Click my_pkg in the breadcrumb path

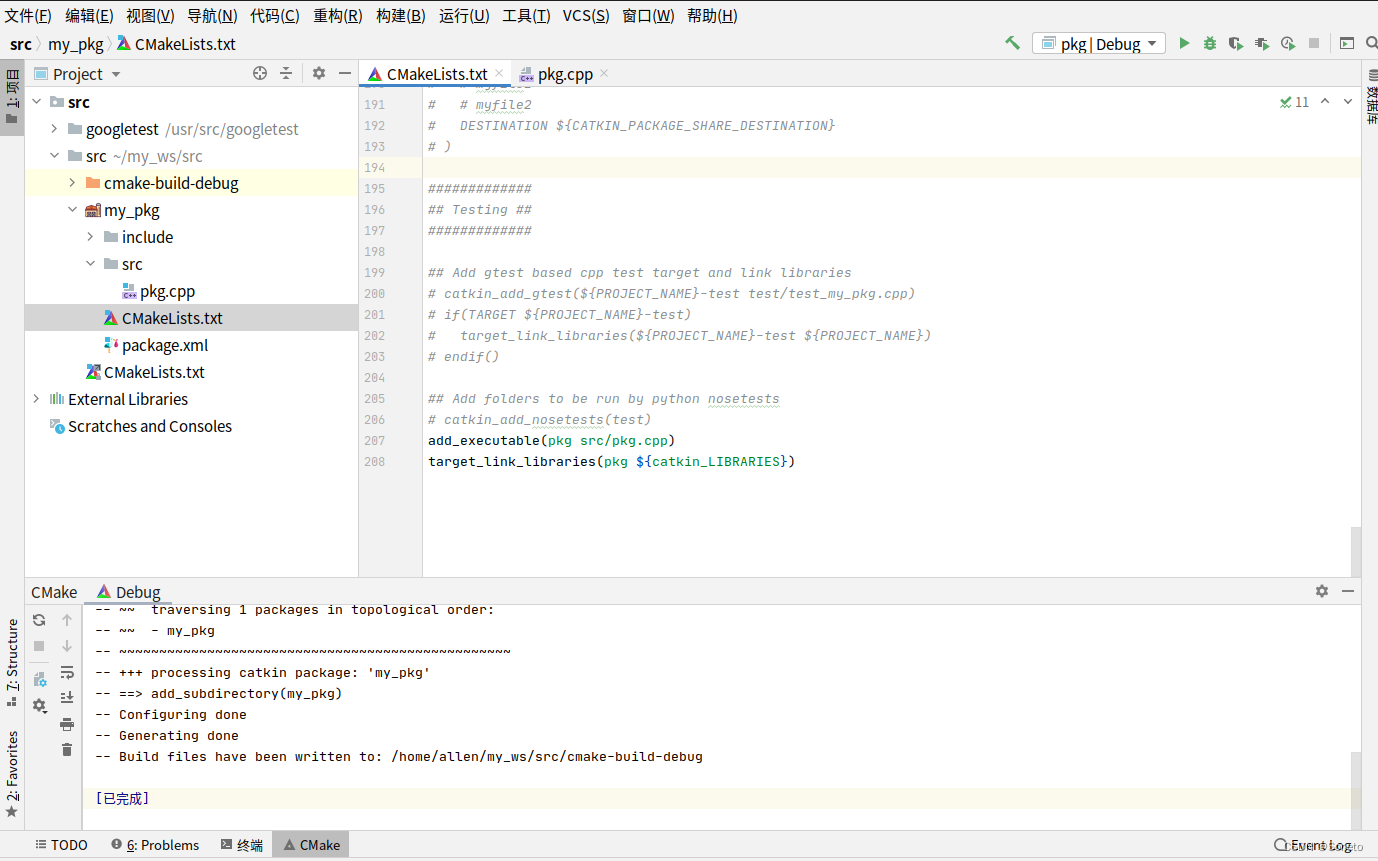pyautogui.click(x=76, y=44)
